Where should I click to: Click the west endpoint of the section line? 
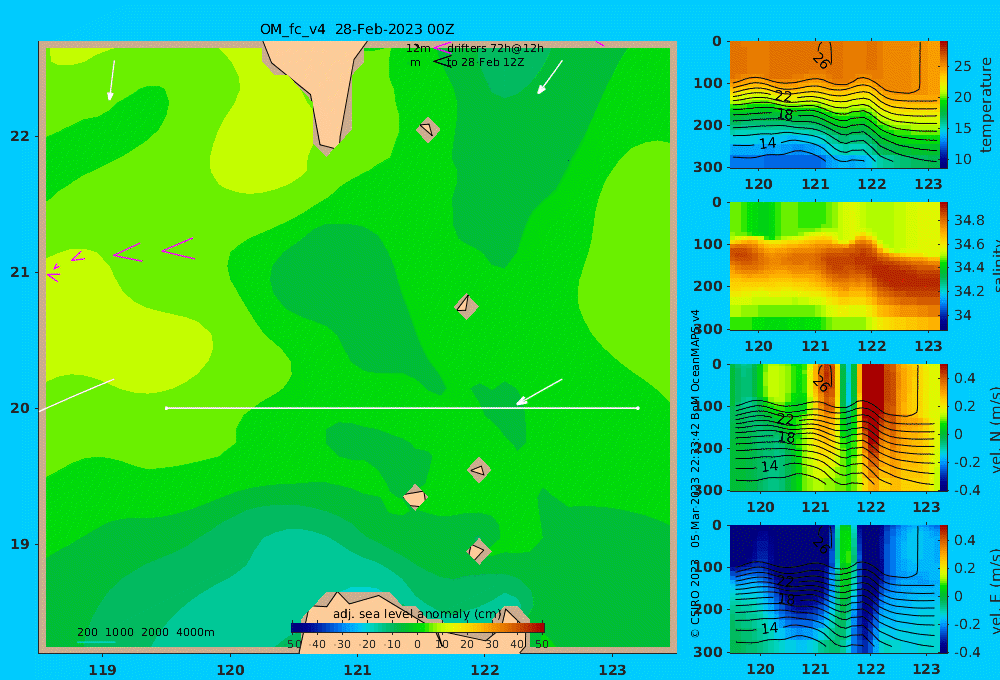coord(166,408)
